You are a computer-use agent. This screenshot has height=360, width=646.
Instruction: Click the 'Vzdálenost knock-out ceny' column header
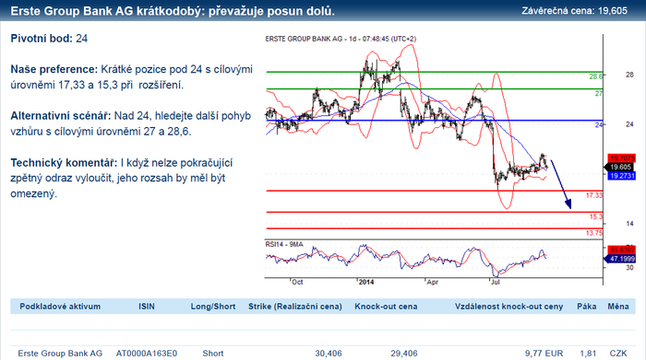(509, 306)
